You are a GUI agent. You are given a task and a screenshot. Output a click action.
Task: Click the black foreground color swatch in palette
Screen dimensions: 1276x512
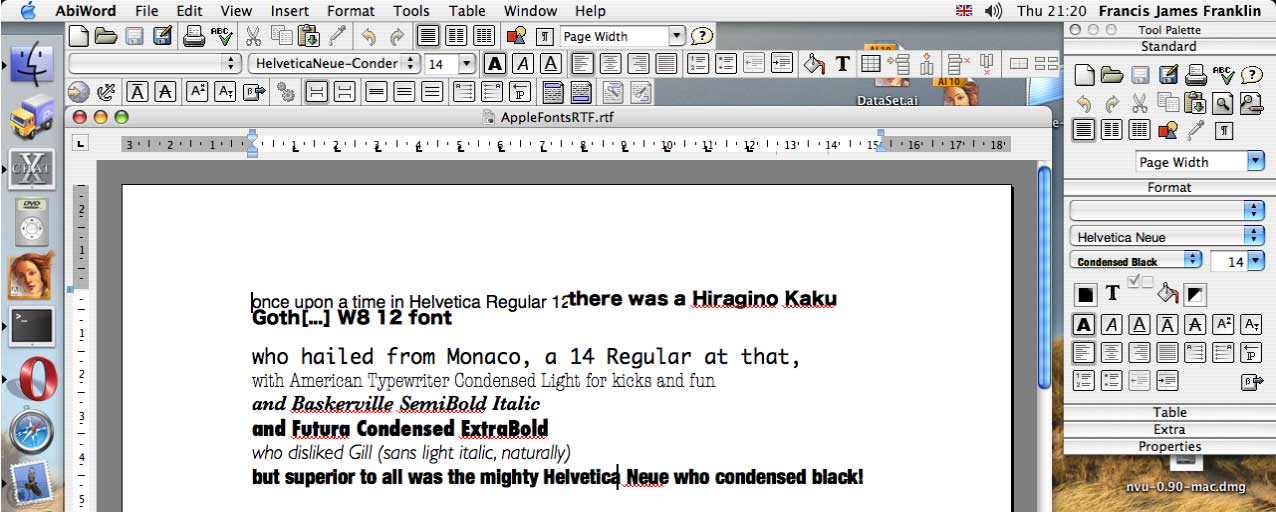pos(1085,294)
